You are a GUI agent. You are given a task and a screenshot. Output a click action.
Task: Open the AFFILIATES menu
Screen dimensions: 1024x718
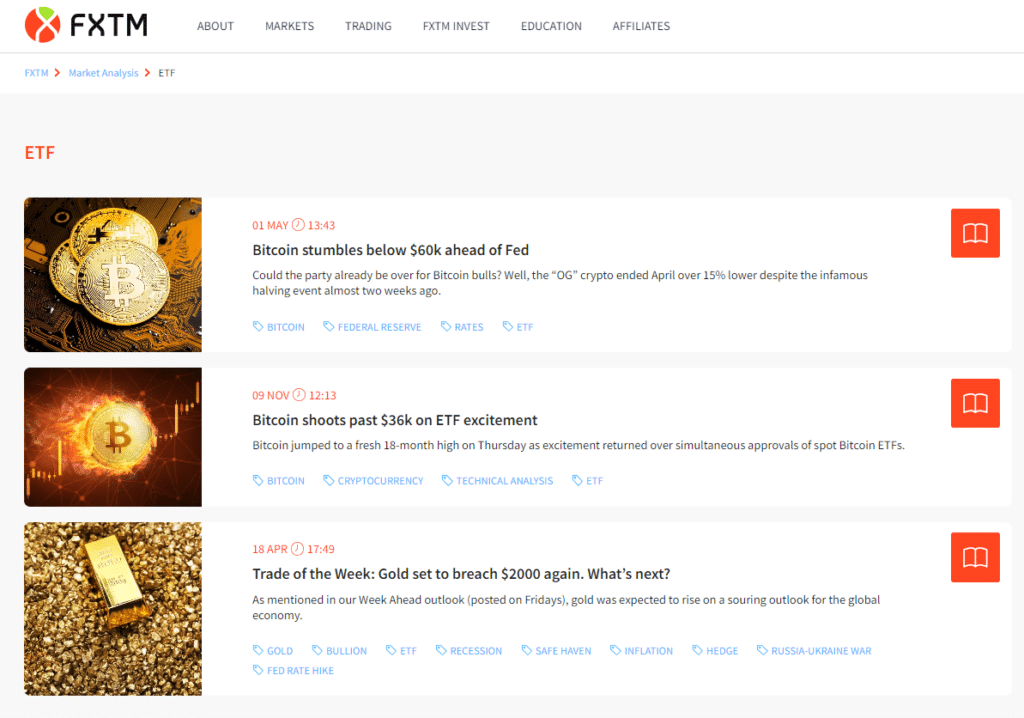point(641,26)
